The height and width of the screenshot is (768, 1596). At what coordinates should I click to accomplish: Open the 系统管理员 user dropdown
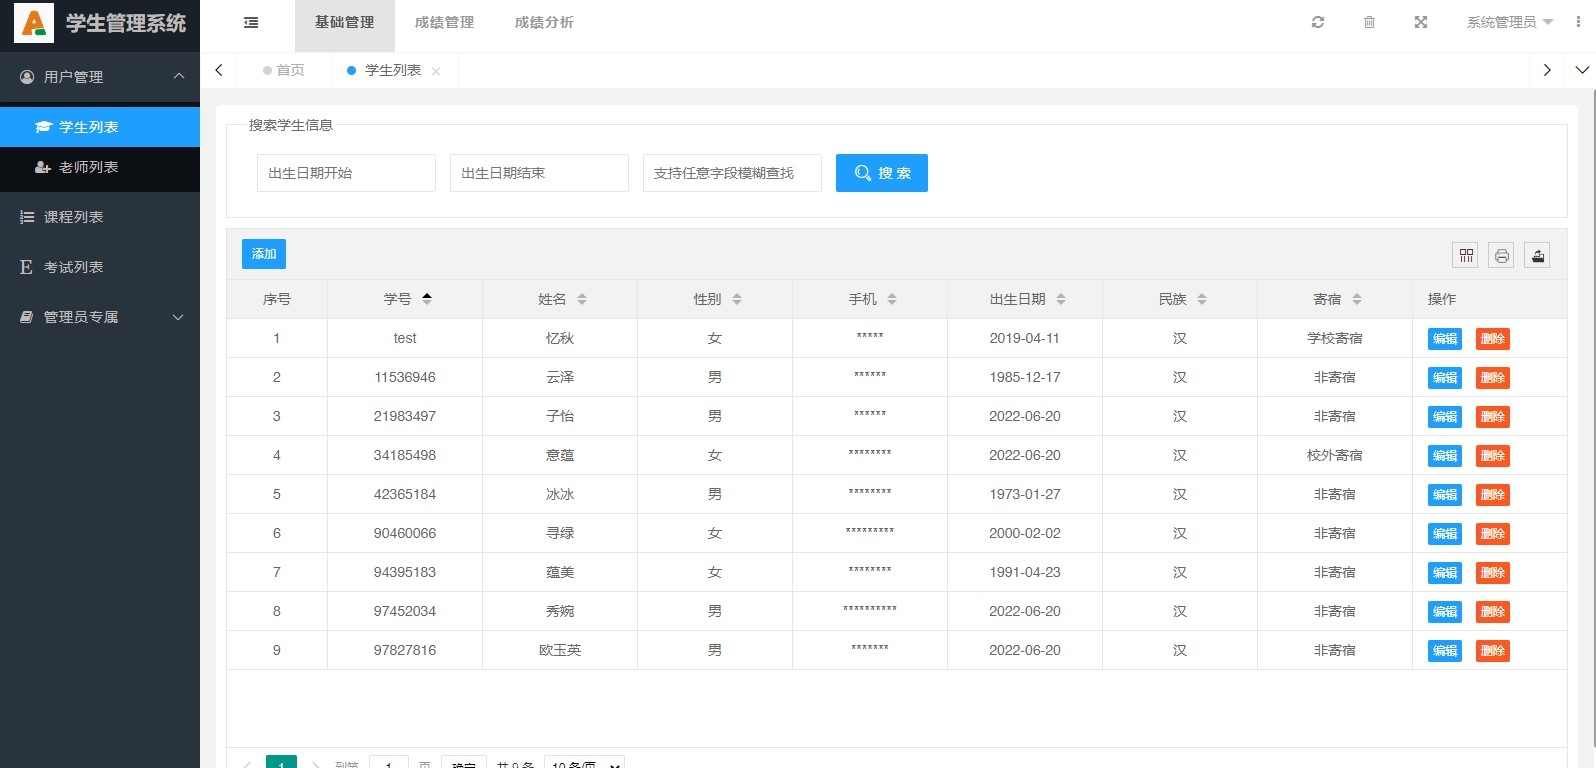point(1508,22)
